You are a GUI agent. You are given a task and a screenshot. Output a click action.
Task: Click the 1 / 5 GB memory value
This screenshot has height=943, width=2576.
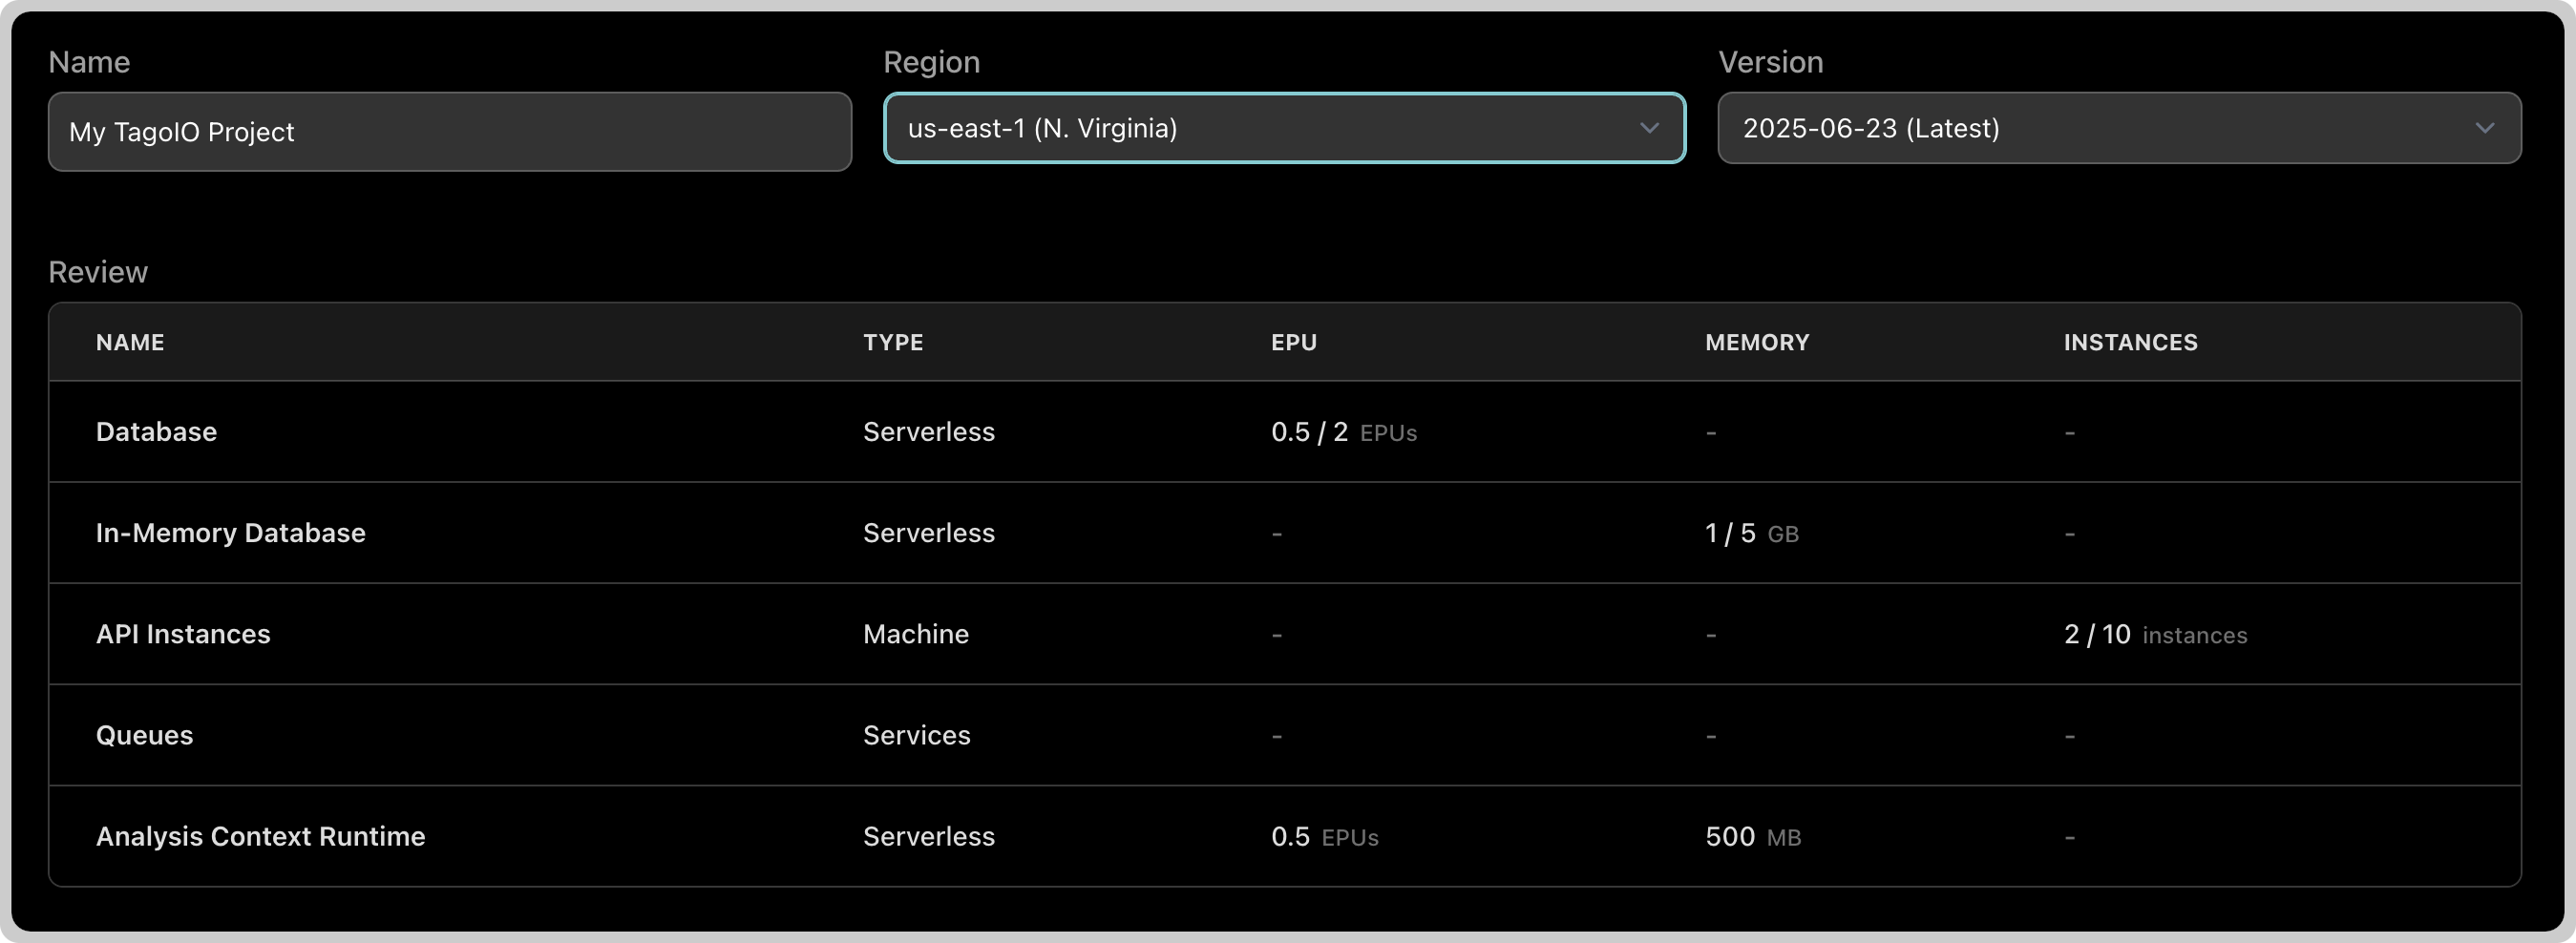1752,533
